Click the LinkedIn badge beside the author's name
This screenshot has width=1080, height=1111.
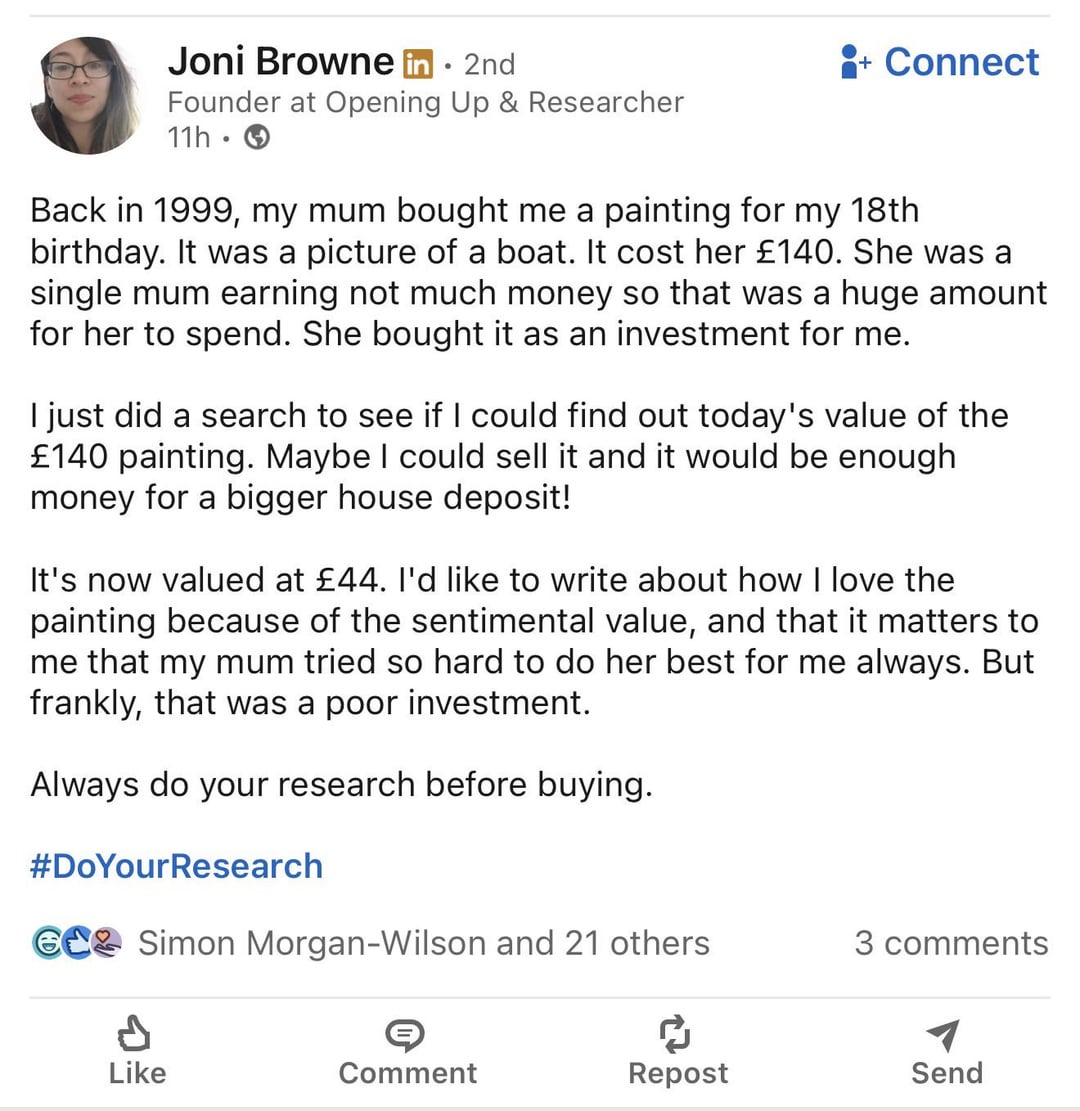tap(417, 64)
